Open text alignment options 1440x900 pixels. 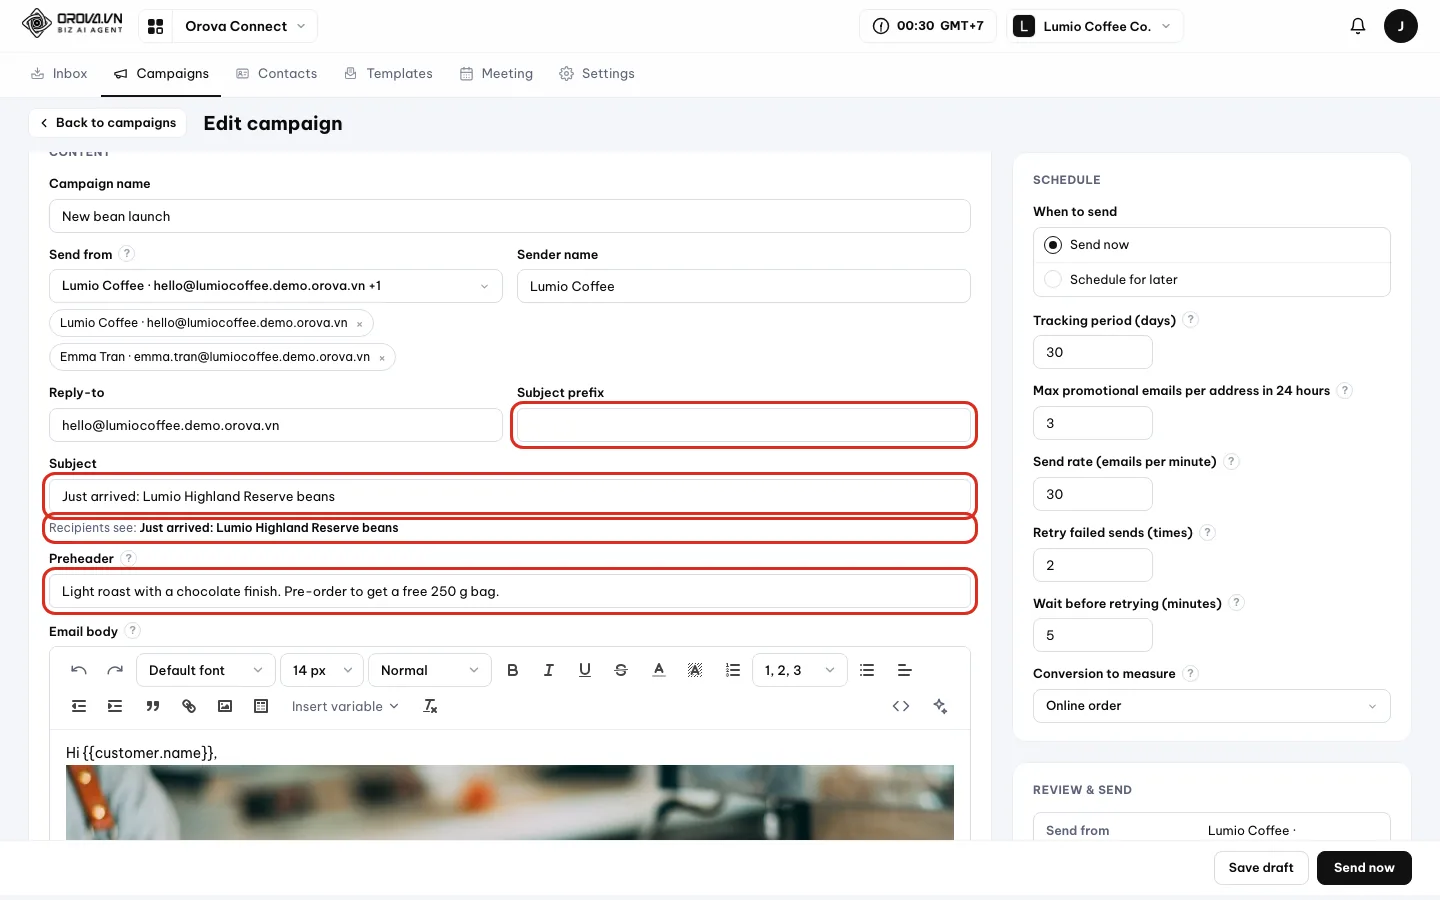tap(904, 670)
